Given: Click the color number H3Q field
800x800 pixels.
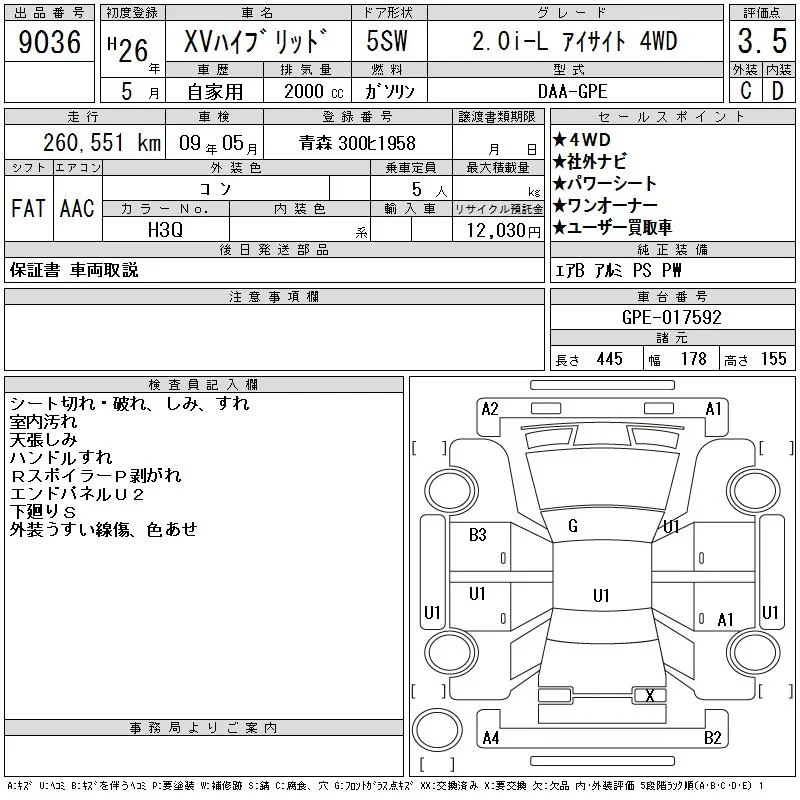Looking at the screenshot, I should pyautogui.click(x=165, y=230).
